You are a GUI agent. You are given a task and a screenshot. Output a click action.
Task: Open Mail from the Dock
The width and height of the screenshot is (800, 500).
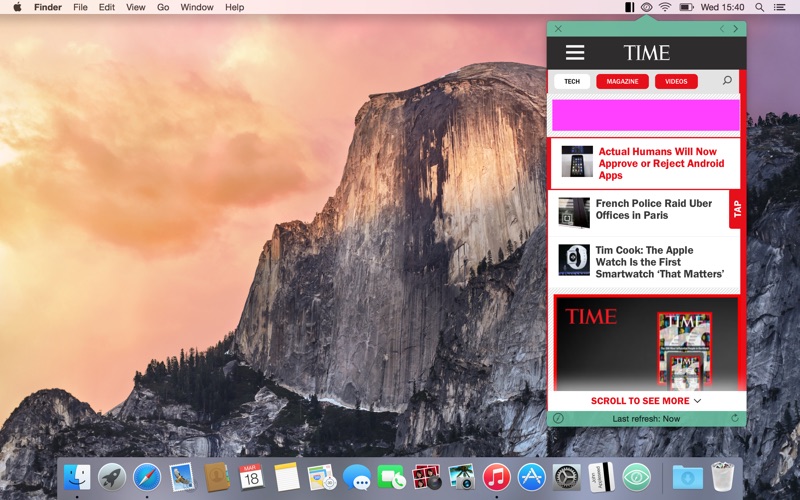pyautogui.click(x=182, y=478)
